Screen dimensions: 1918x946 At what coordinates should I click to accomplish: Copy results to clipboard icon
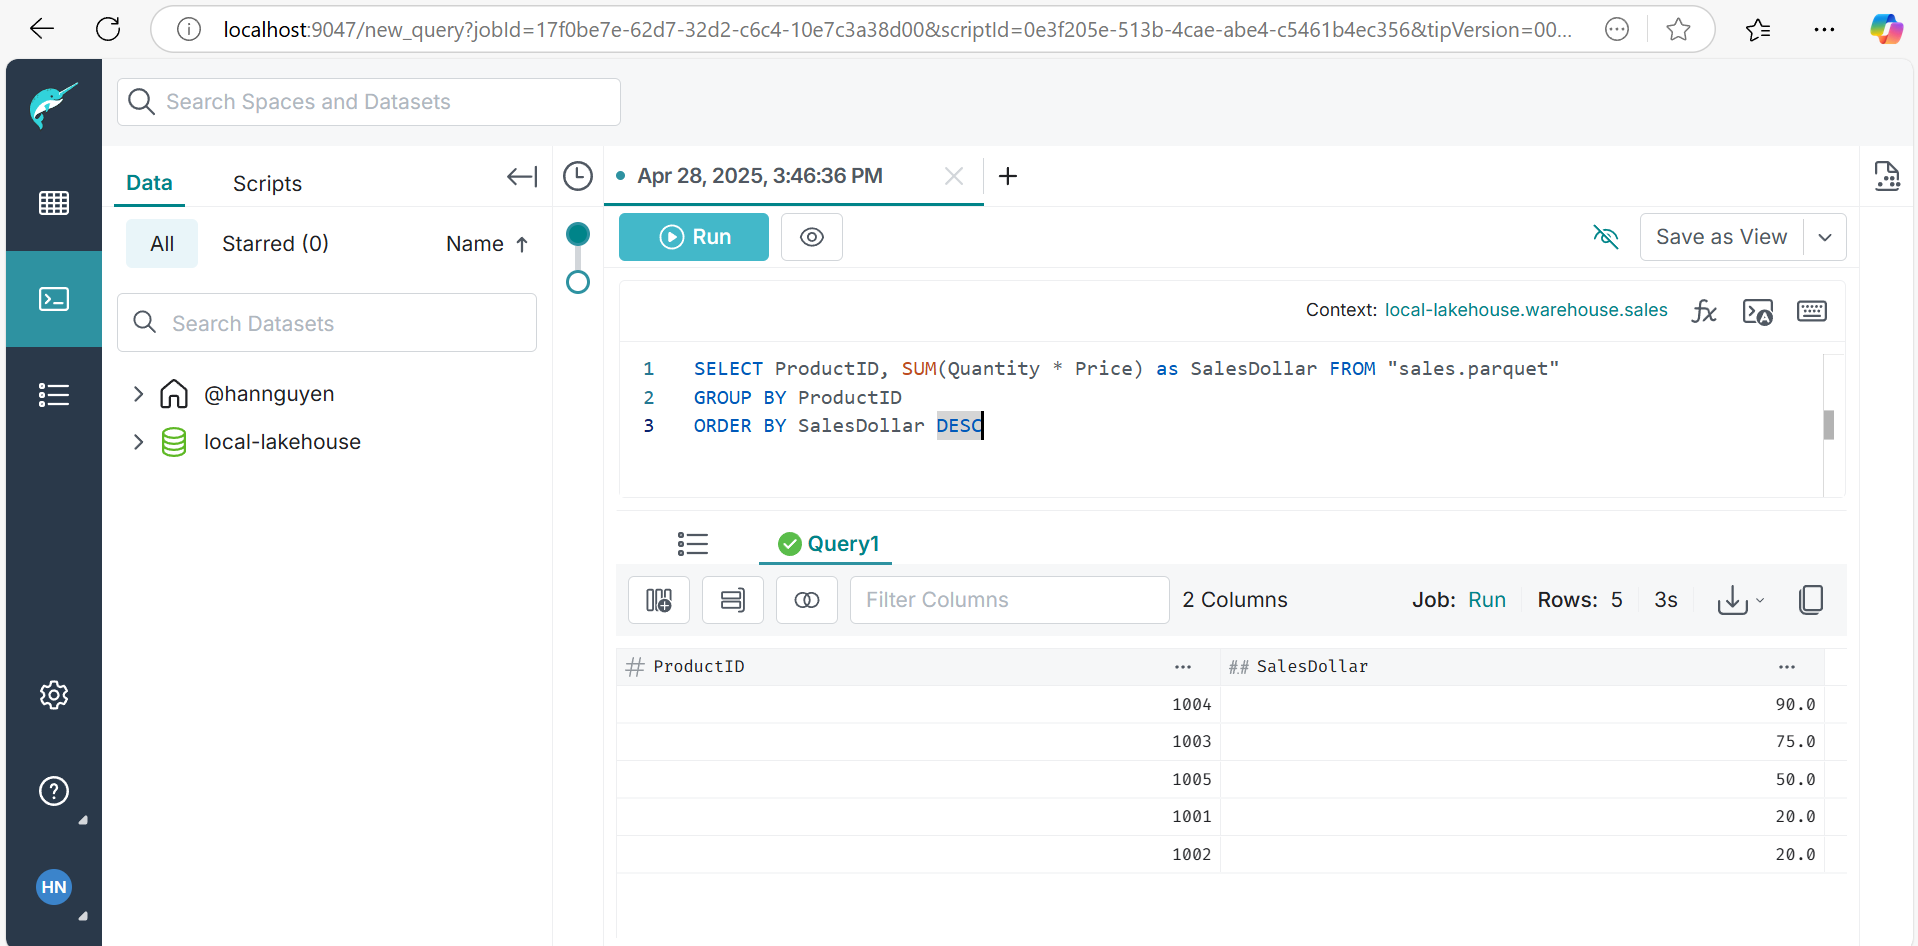[1811, 600]
